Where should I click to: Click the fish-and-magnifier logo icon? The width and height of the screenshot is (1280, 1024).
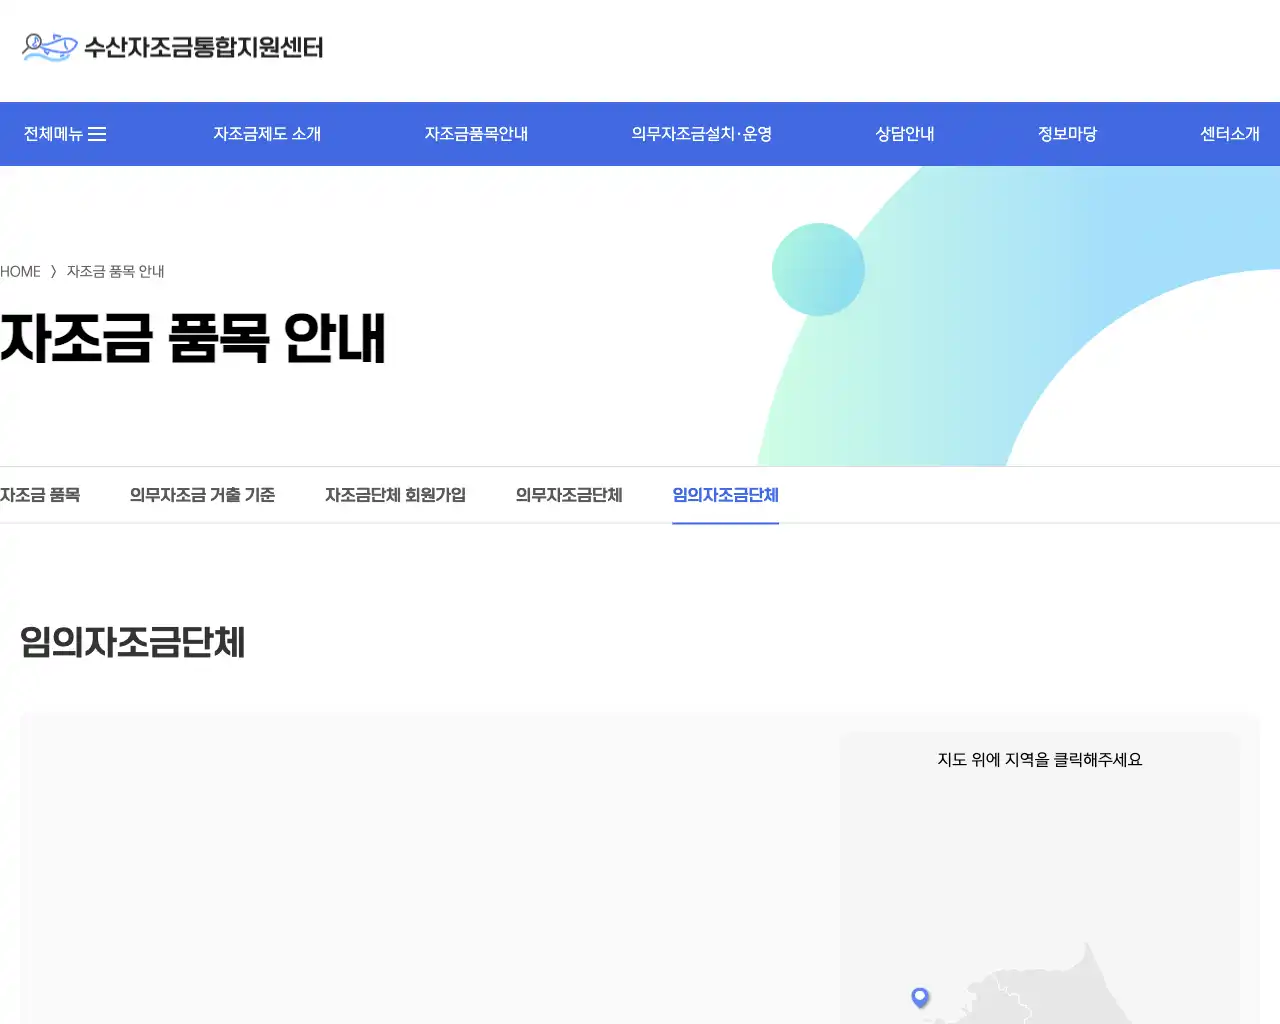click(47, 46)
